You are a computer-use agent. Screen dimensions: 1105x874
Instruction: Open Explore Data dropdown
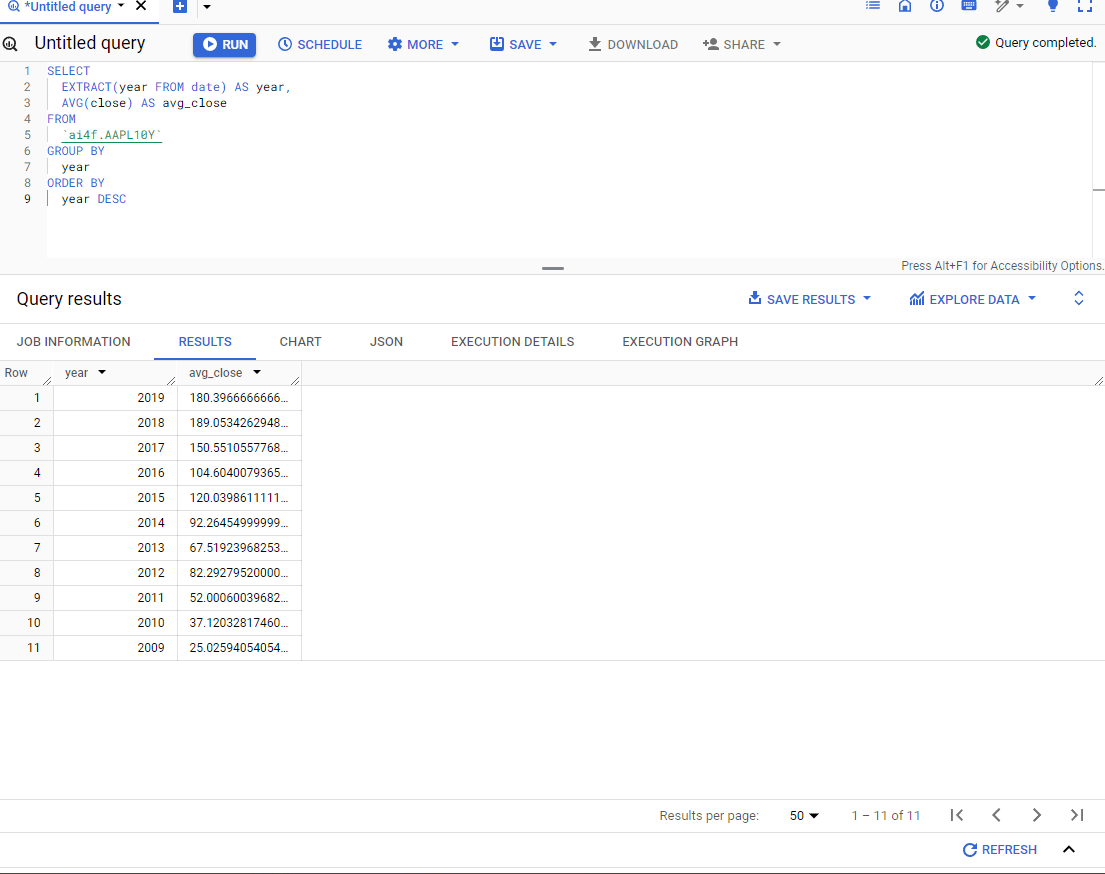[973, 299]
